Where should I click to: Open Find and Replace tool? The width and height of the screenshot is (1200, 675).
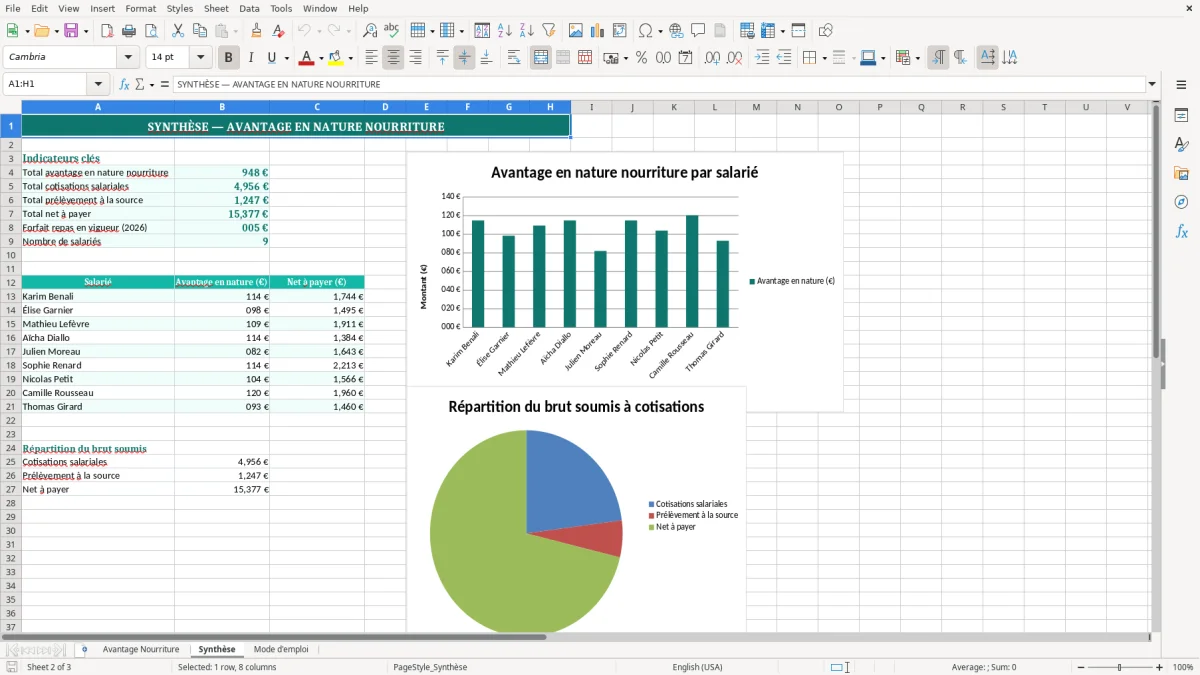click(370, 31)
